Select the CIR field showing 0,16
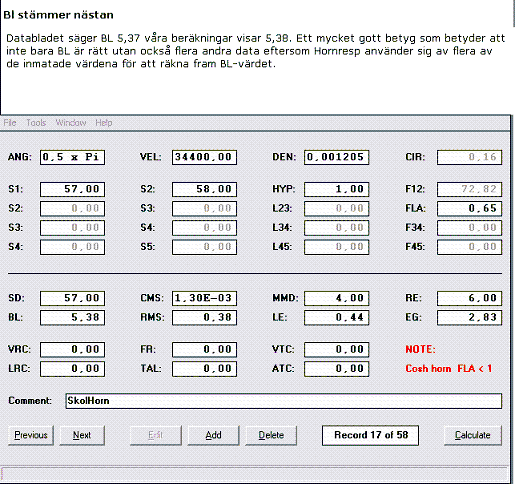 tap(469, 157)
